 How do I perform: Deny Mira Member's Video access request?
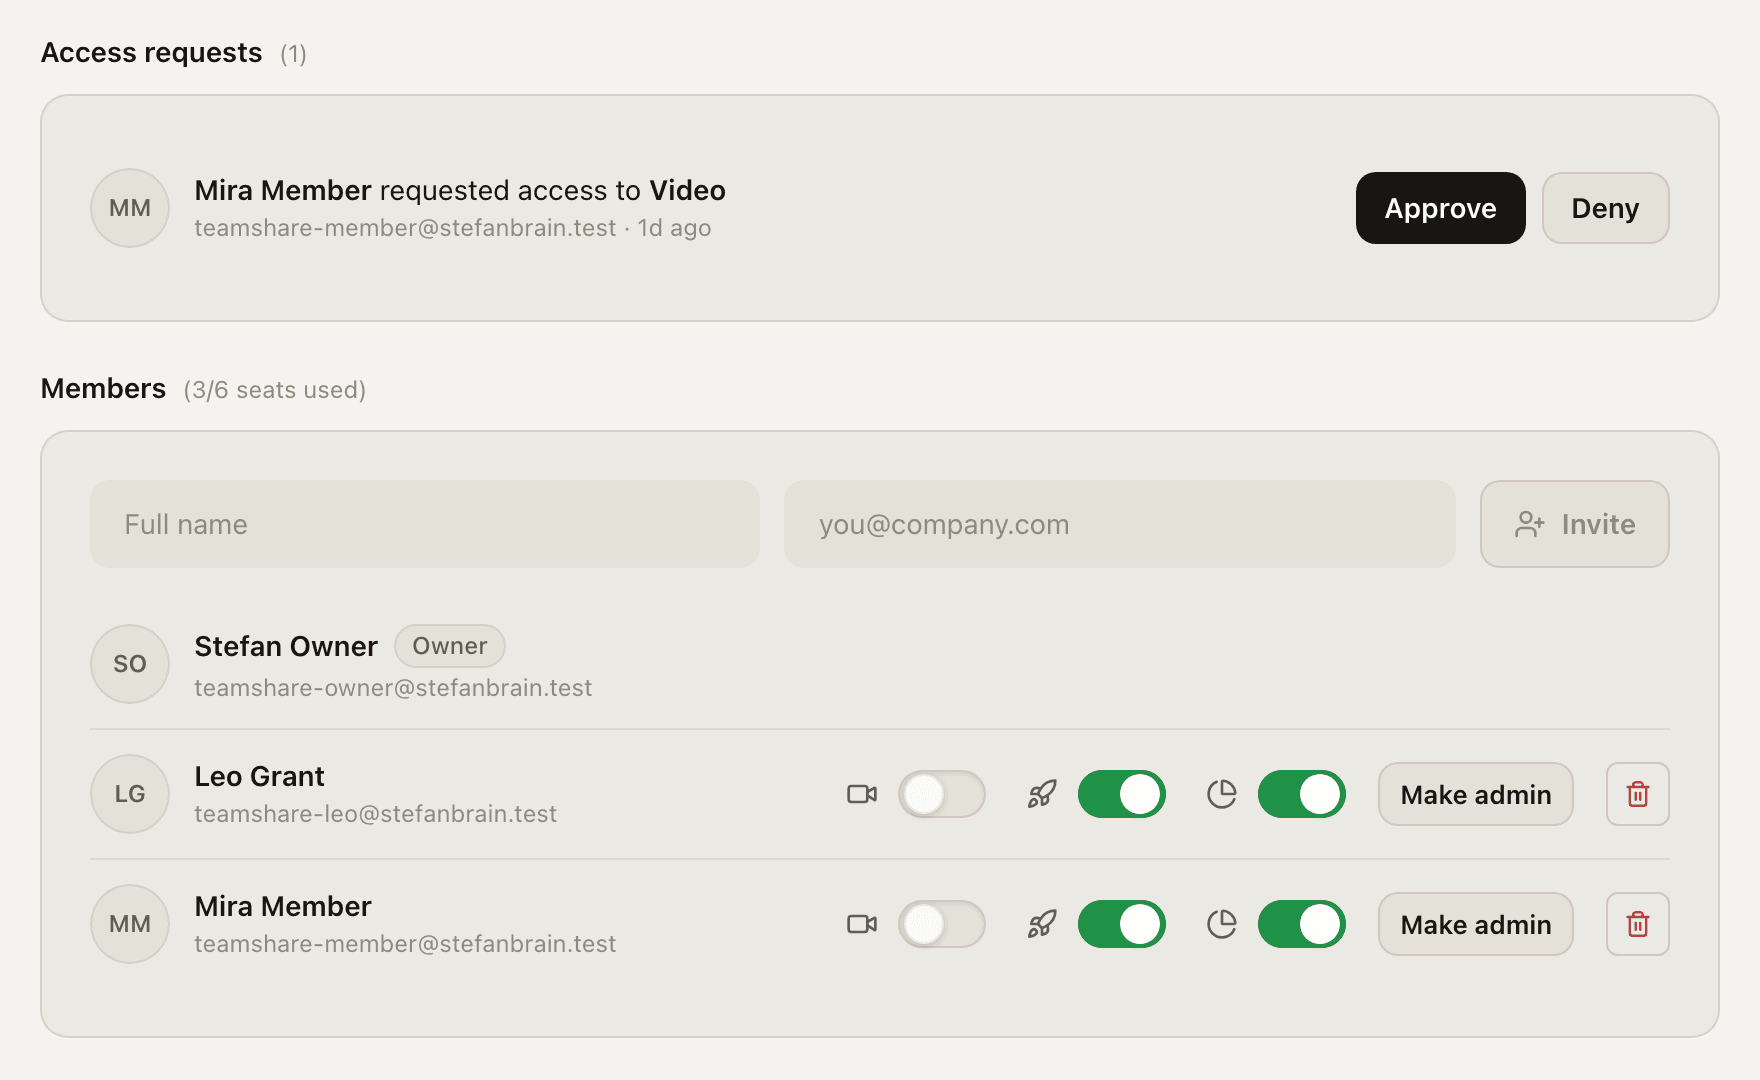(1605, 208)
